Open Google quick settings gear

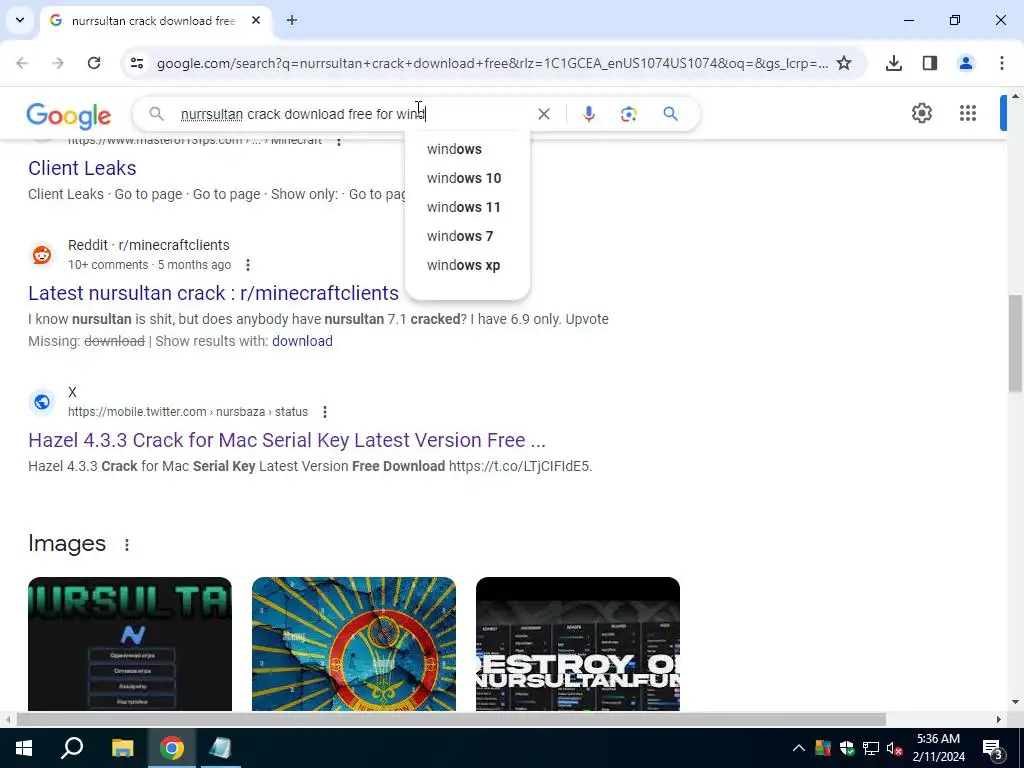921,114
